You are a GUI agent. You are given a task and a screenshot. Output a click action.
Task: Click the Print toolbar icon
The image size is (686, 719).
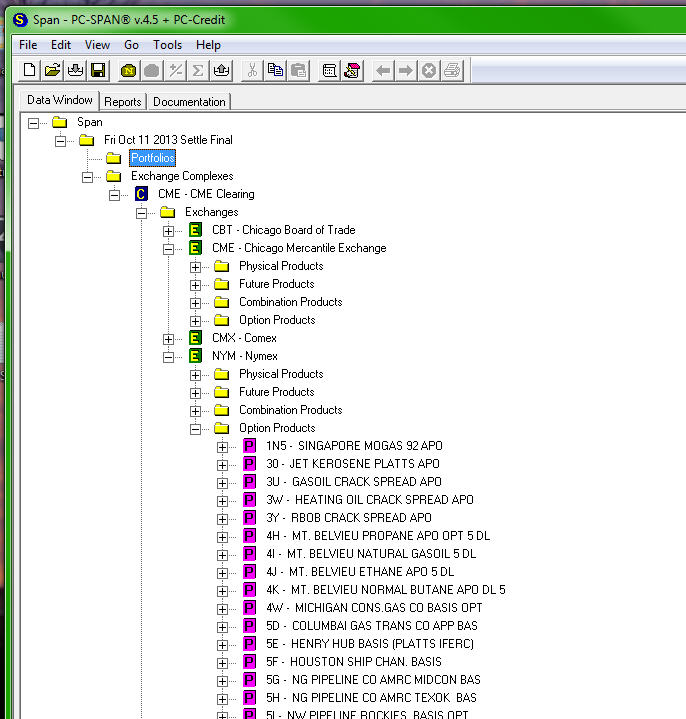click(452, 70)
